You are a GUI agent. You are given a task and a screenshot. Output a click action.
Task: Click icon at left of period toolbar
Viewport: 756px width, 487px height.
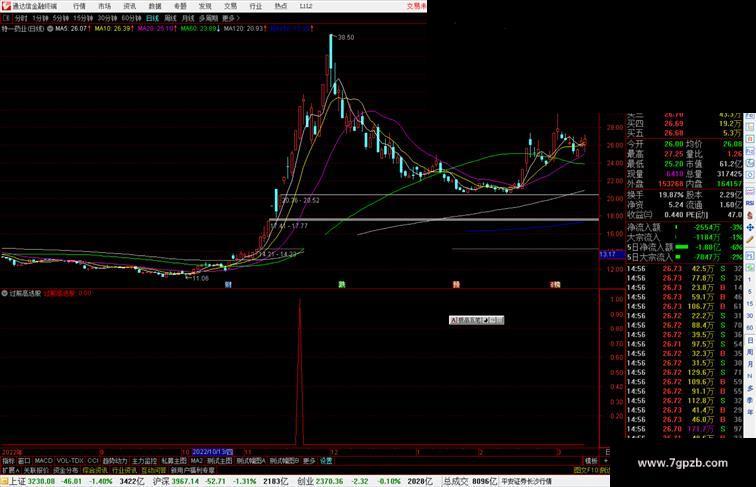(x=6, y=18)
